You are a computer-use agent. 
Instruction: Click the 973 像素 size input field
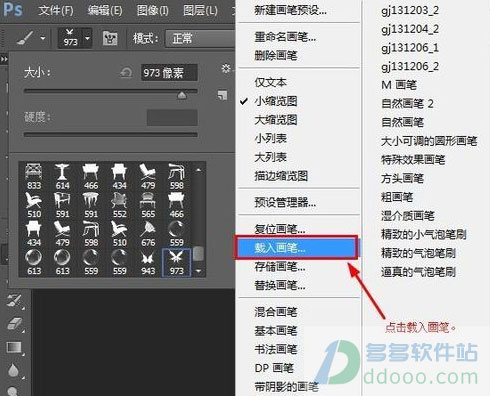click(169, 73)
